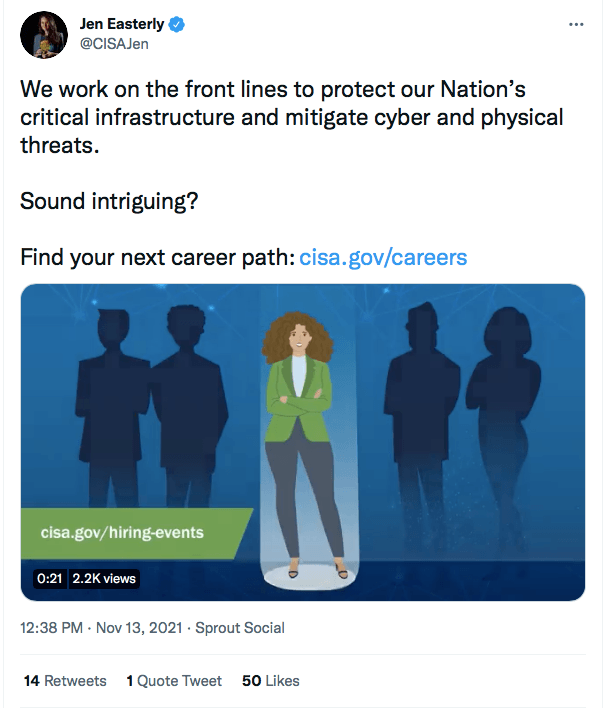Click the silhouetted figures on the left

pos(151,406)
